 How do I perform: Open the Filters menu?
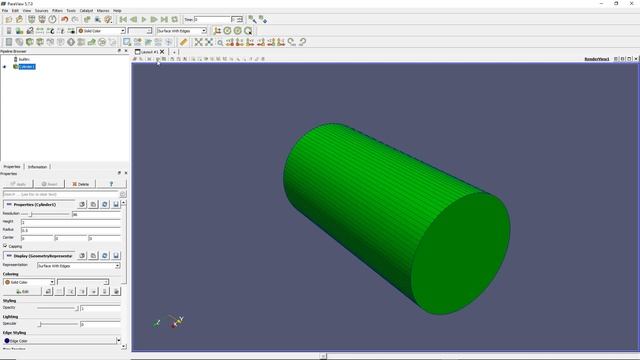[x=57, y=11]
